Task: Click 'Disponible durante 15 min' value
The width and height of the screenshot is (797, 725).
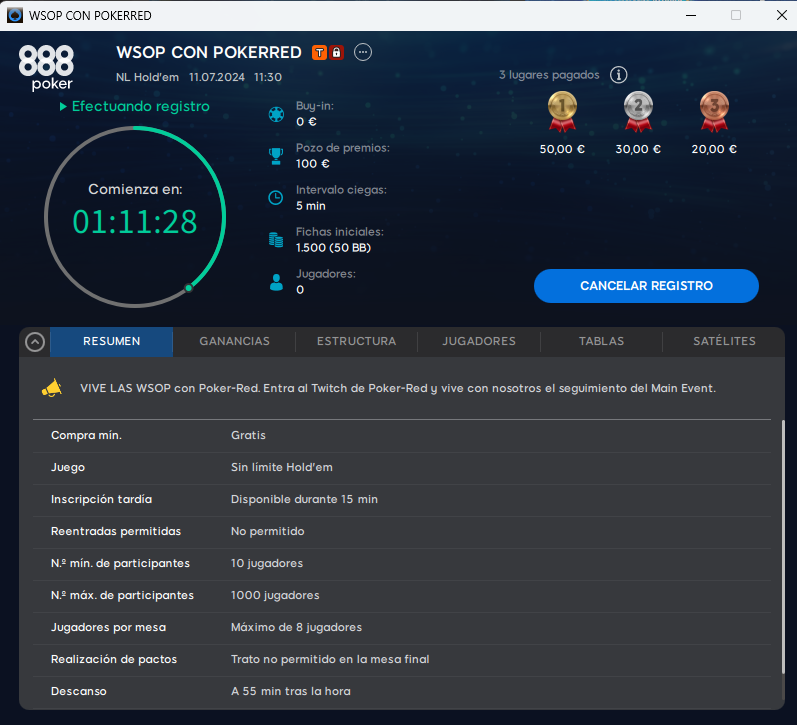Action: point(304,499)
